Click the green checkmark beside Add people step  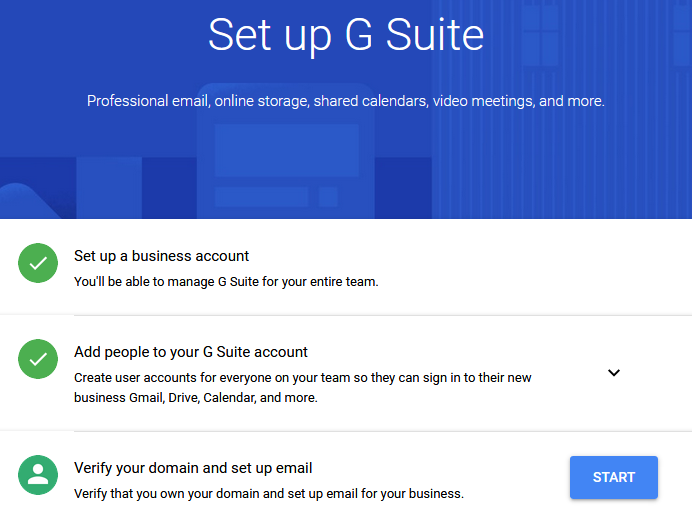(38, 359)
